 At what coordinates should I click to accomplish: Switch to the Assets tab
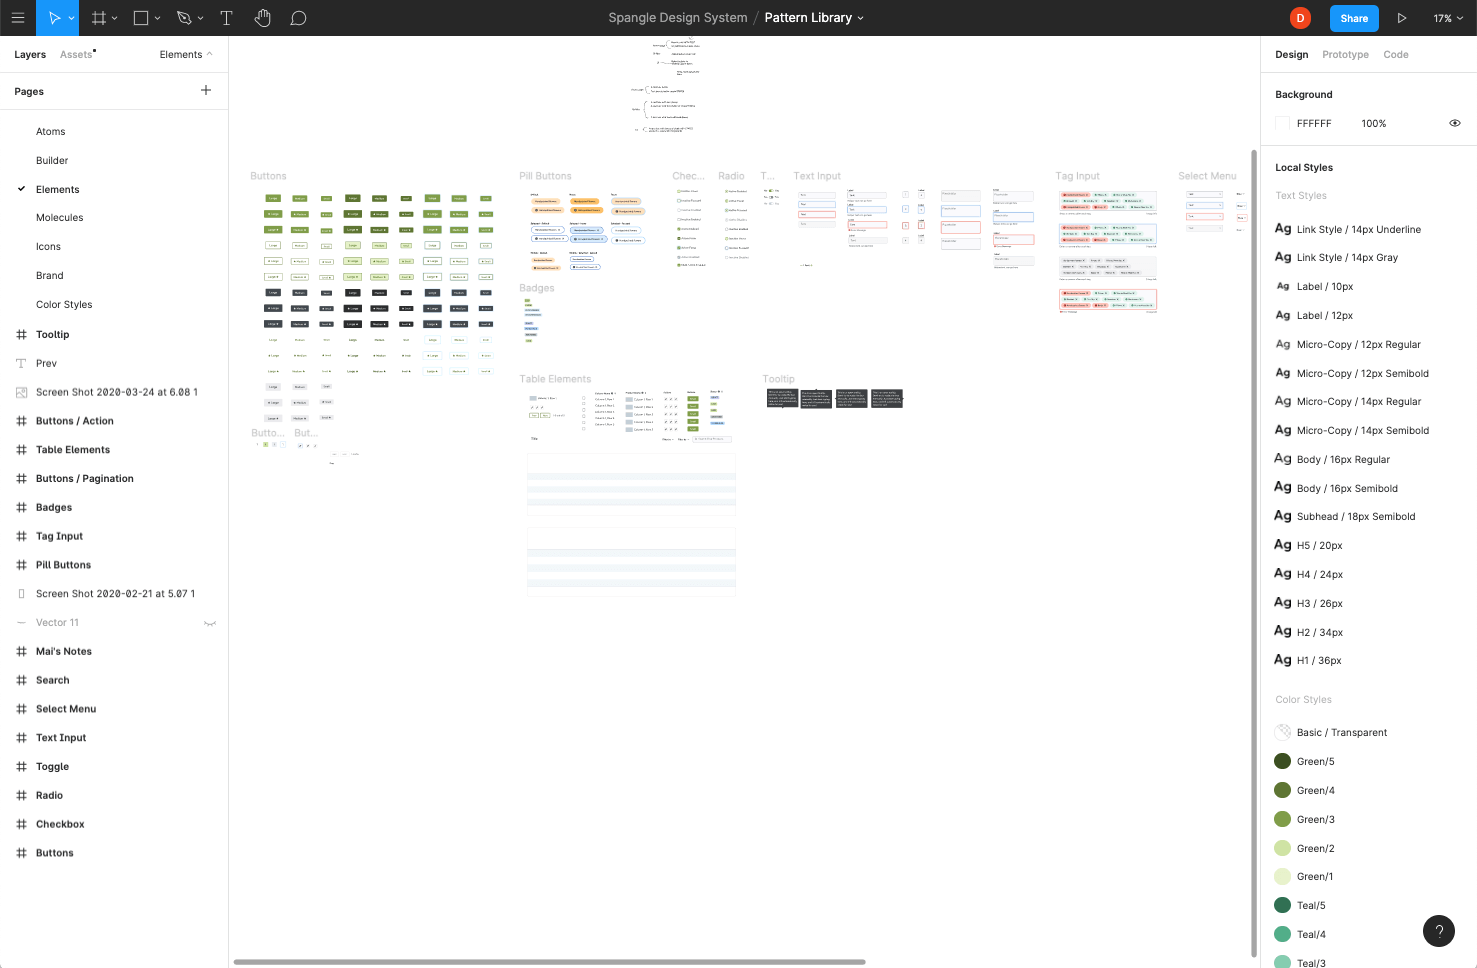point(75,54)
